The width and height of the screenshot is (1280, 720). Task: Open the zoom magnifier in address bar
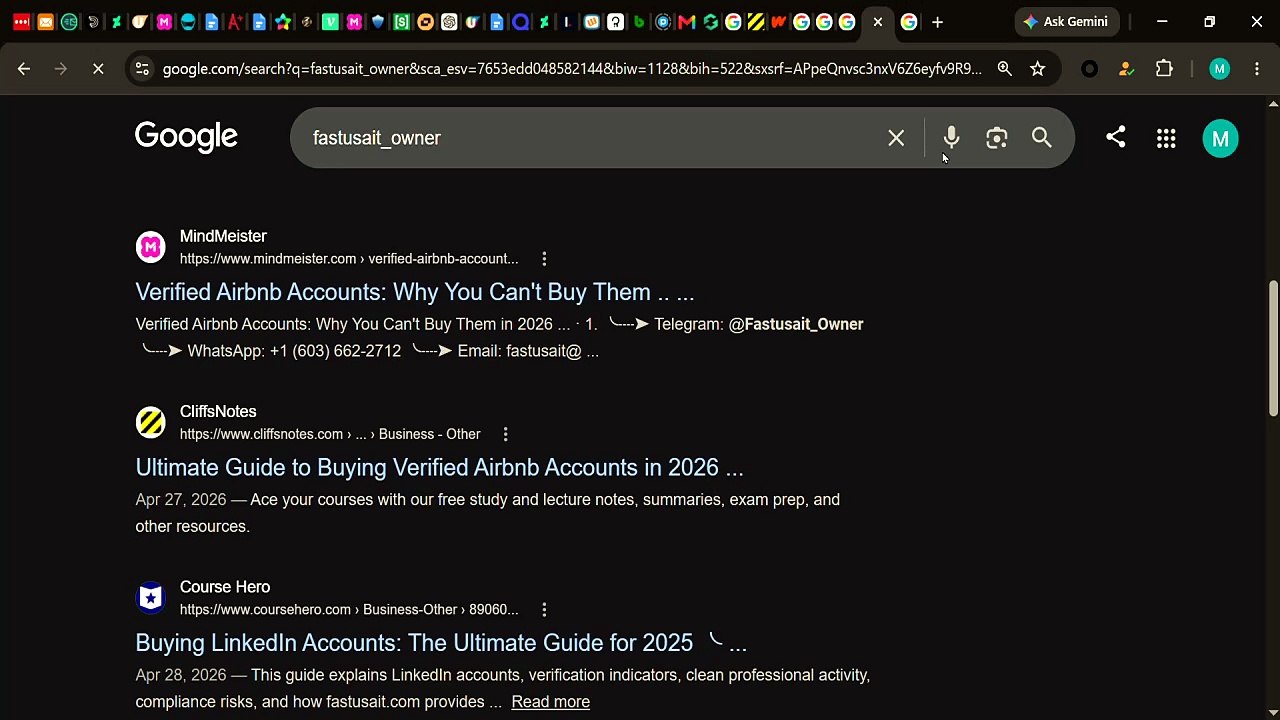click(1004, 69)
